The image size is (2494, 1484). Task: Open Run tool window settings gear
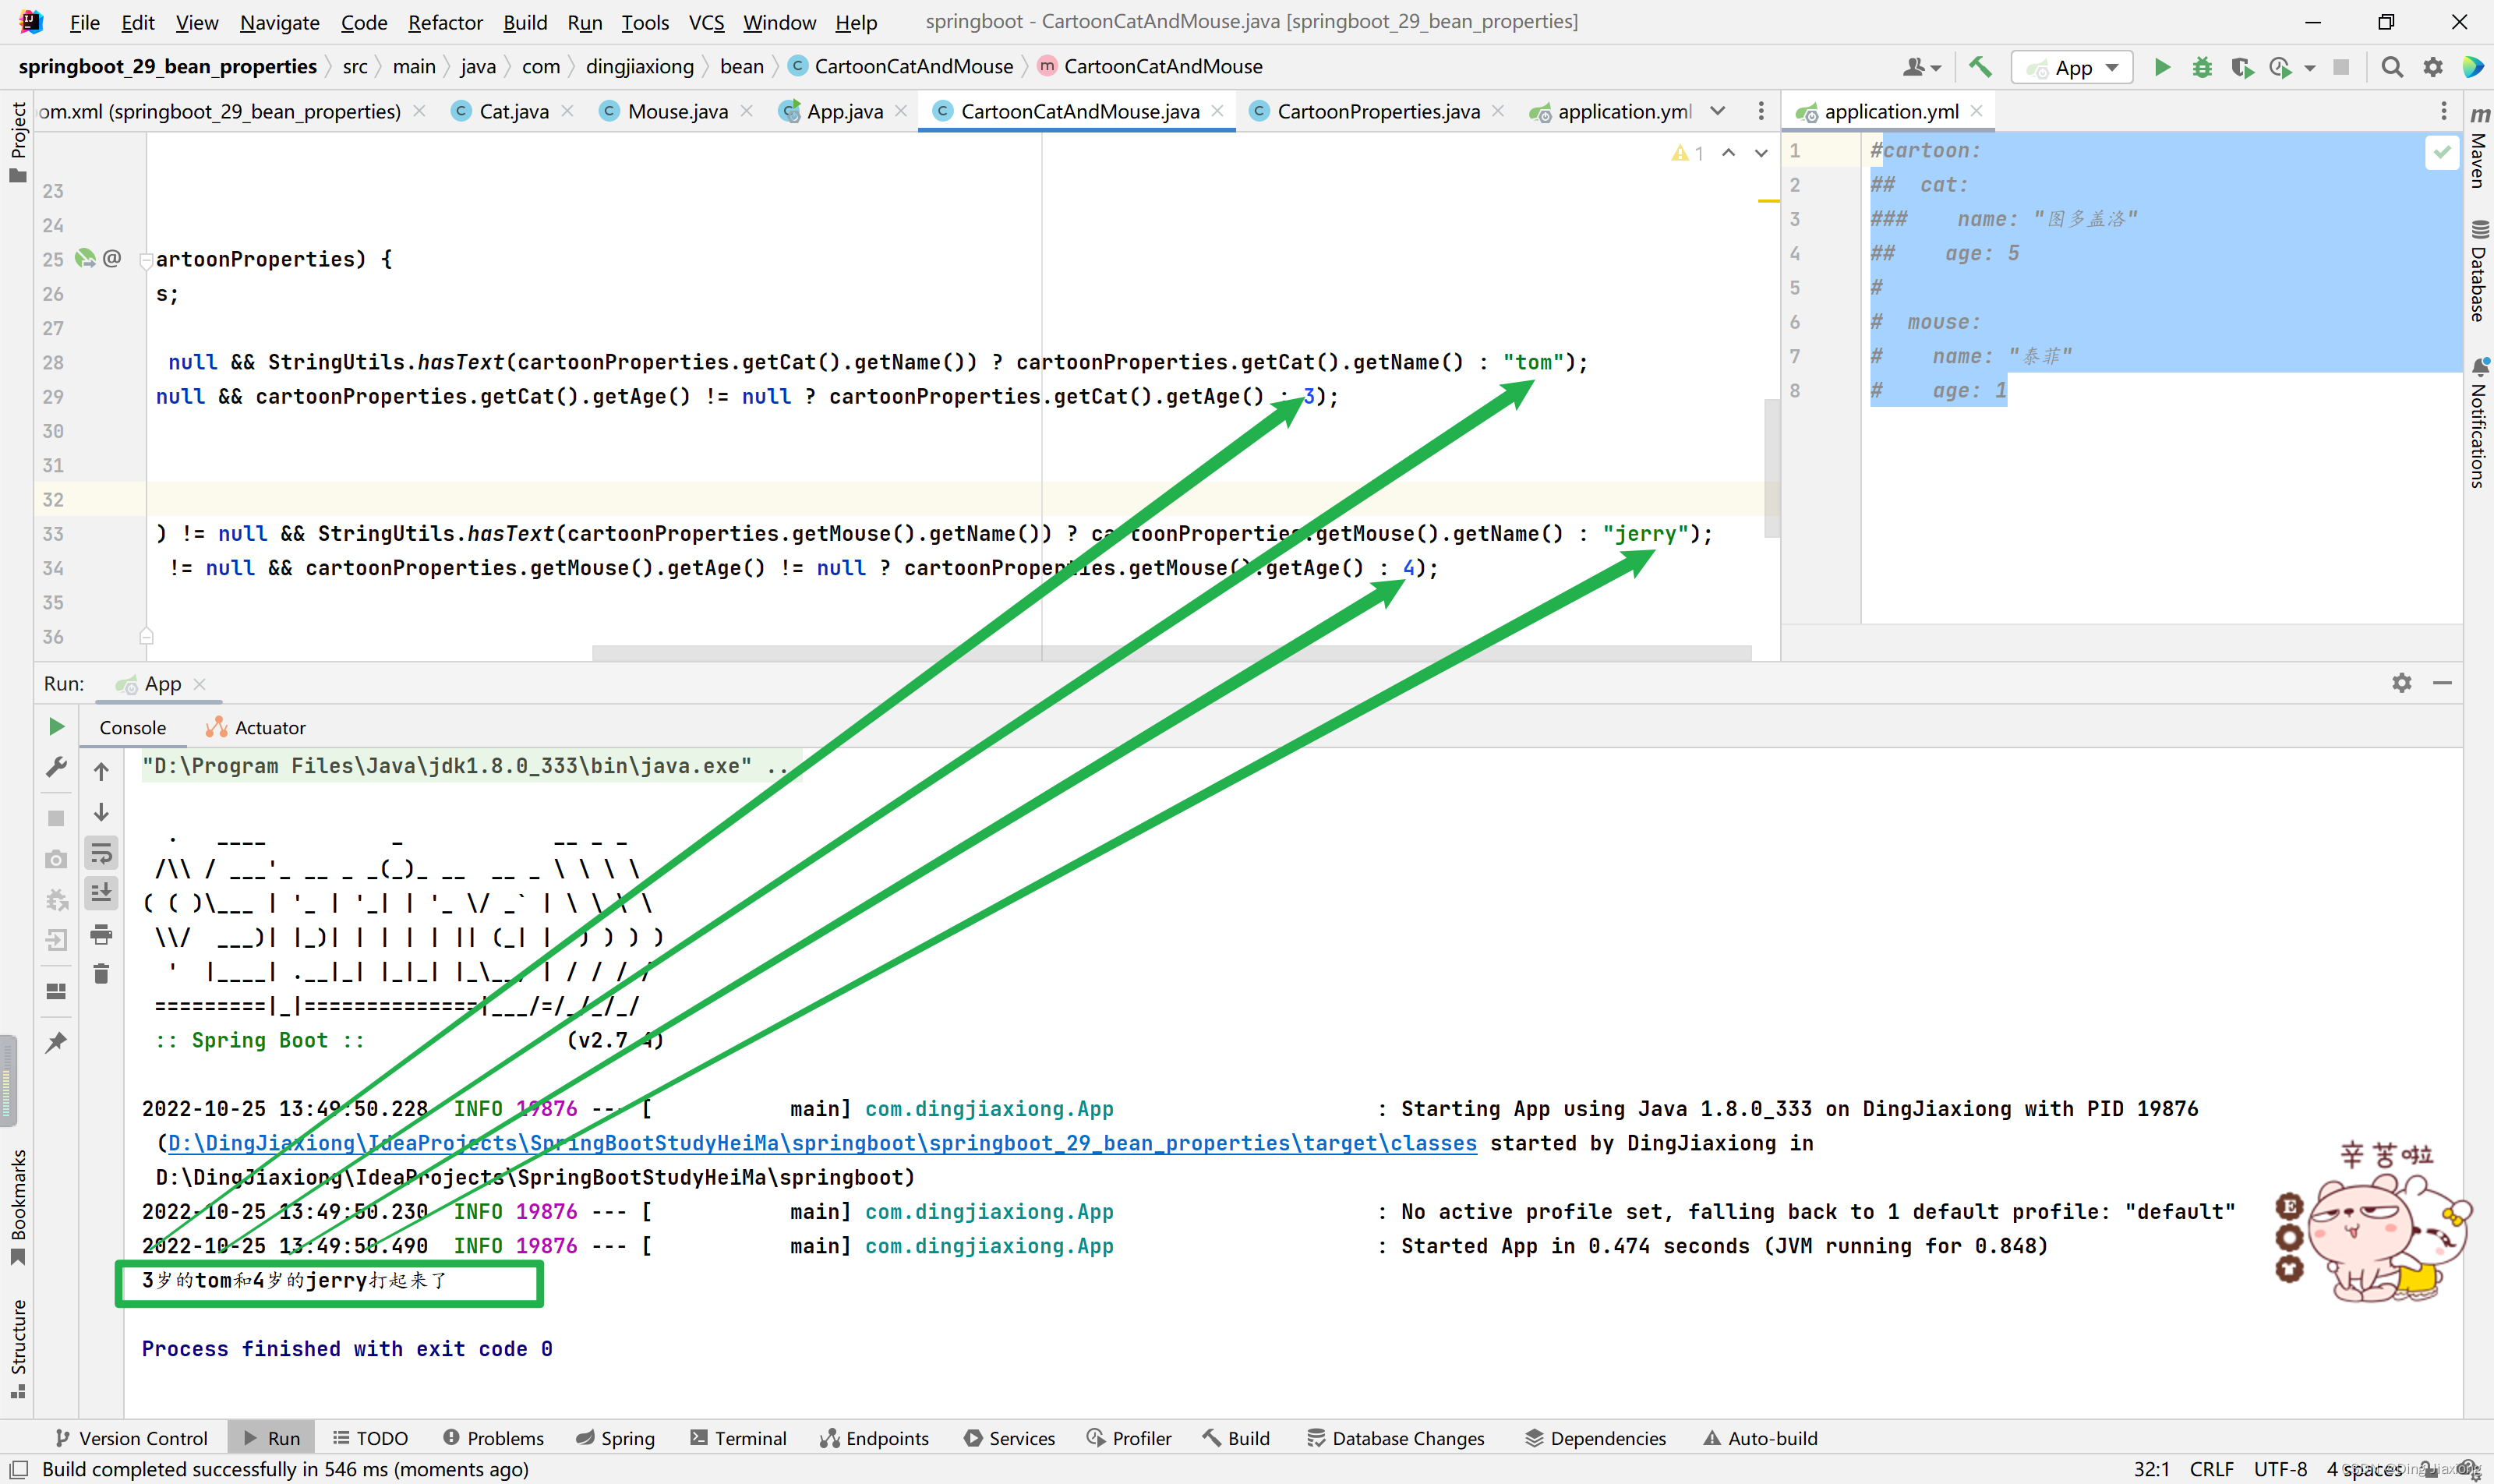tap(2401, 683)
